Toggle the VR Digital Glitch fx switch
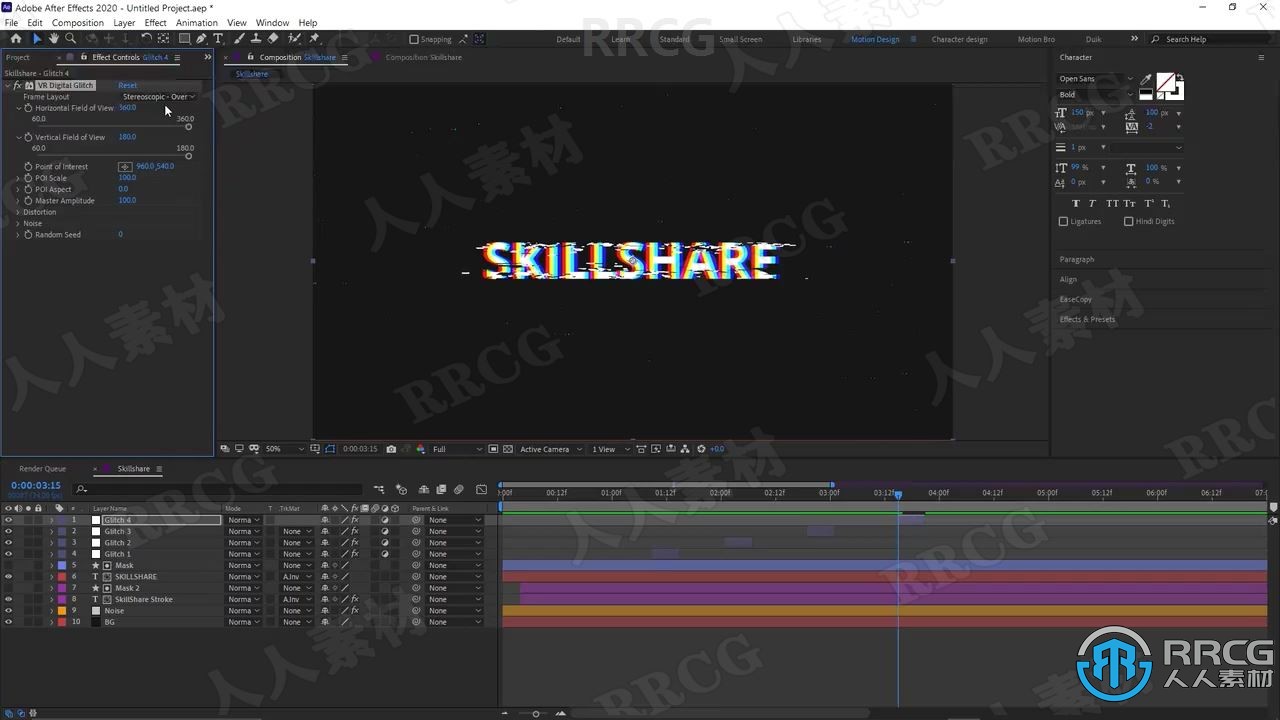Image resolution: width=1280 pixels, height=720 pixels. 17,86
